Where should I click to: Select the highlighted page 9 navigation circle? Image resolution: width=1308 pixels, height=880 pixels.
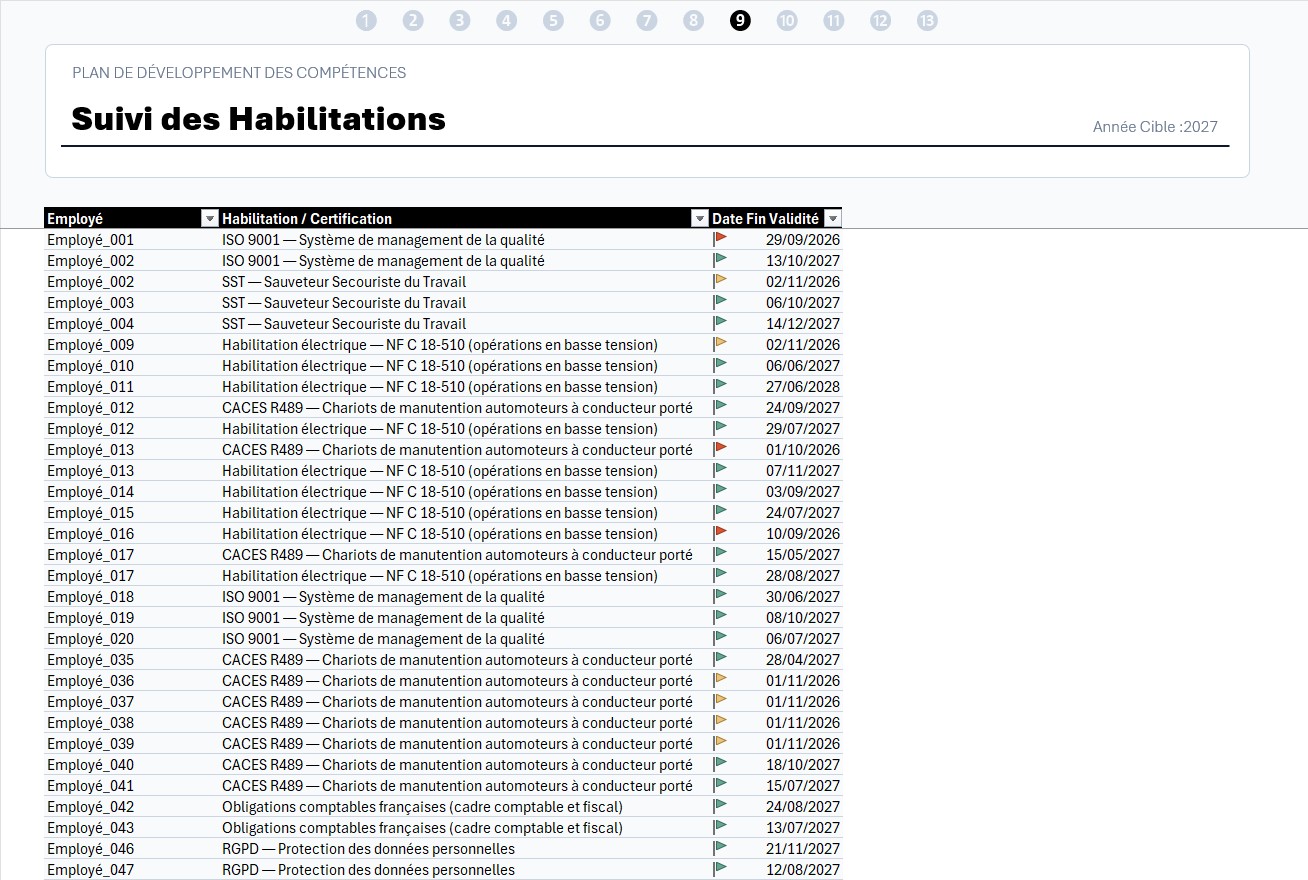[741, 21]
